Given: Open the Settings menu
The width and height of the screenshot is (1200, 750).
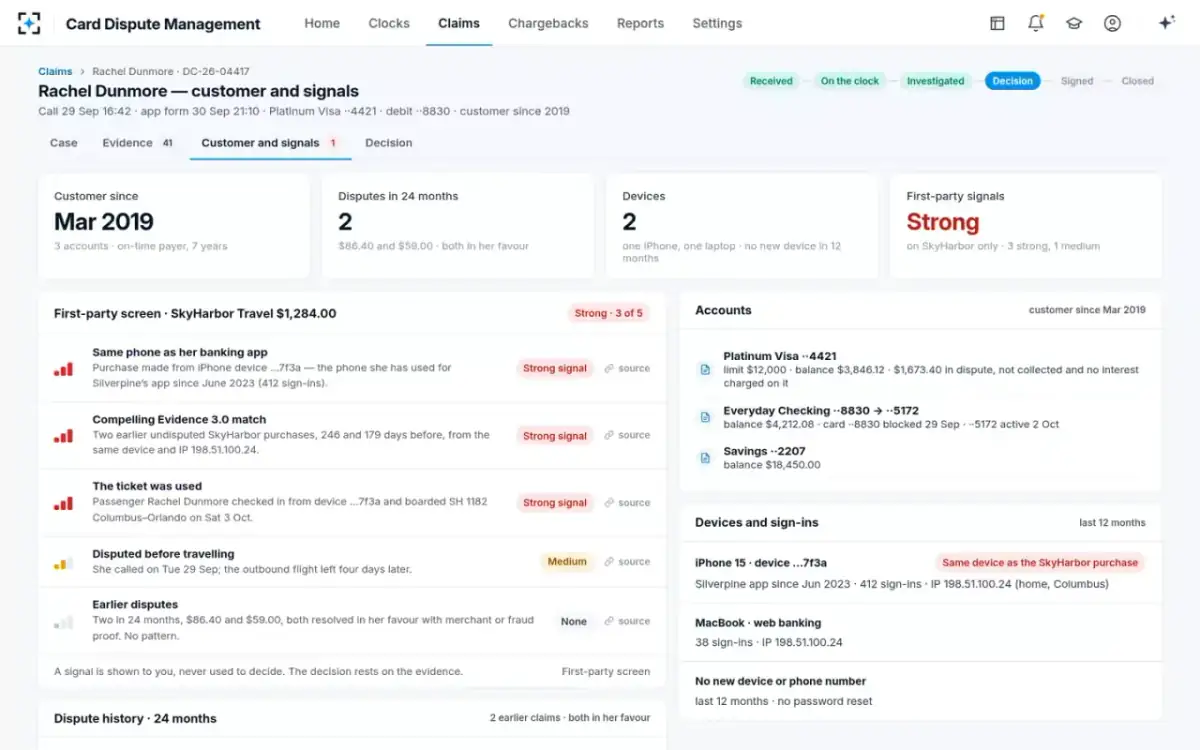Looking at the screenshot, I should click(x=717, y=23).
